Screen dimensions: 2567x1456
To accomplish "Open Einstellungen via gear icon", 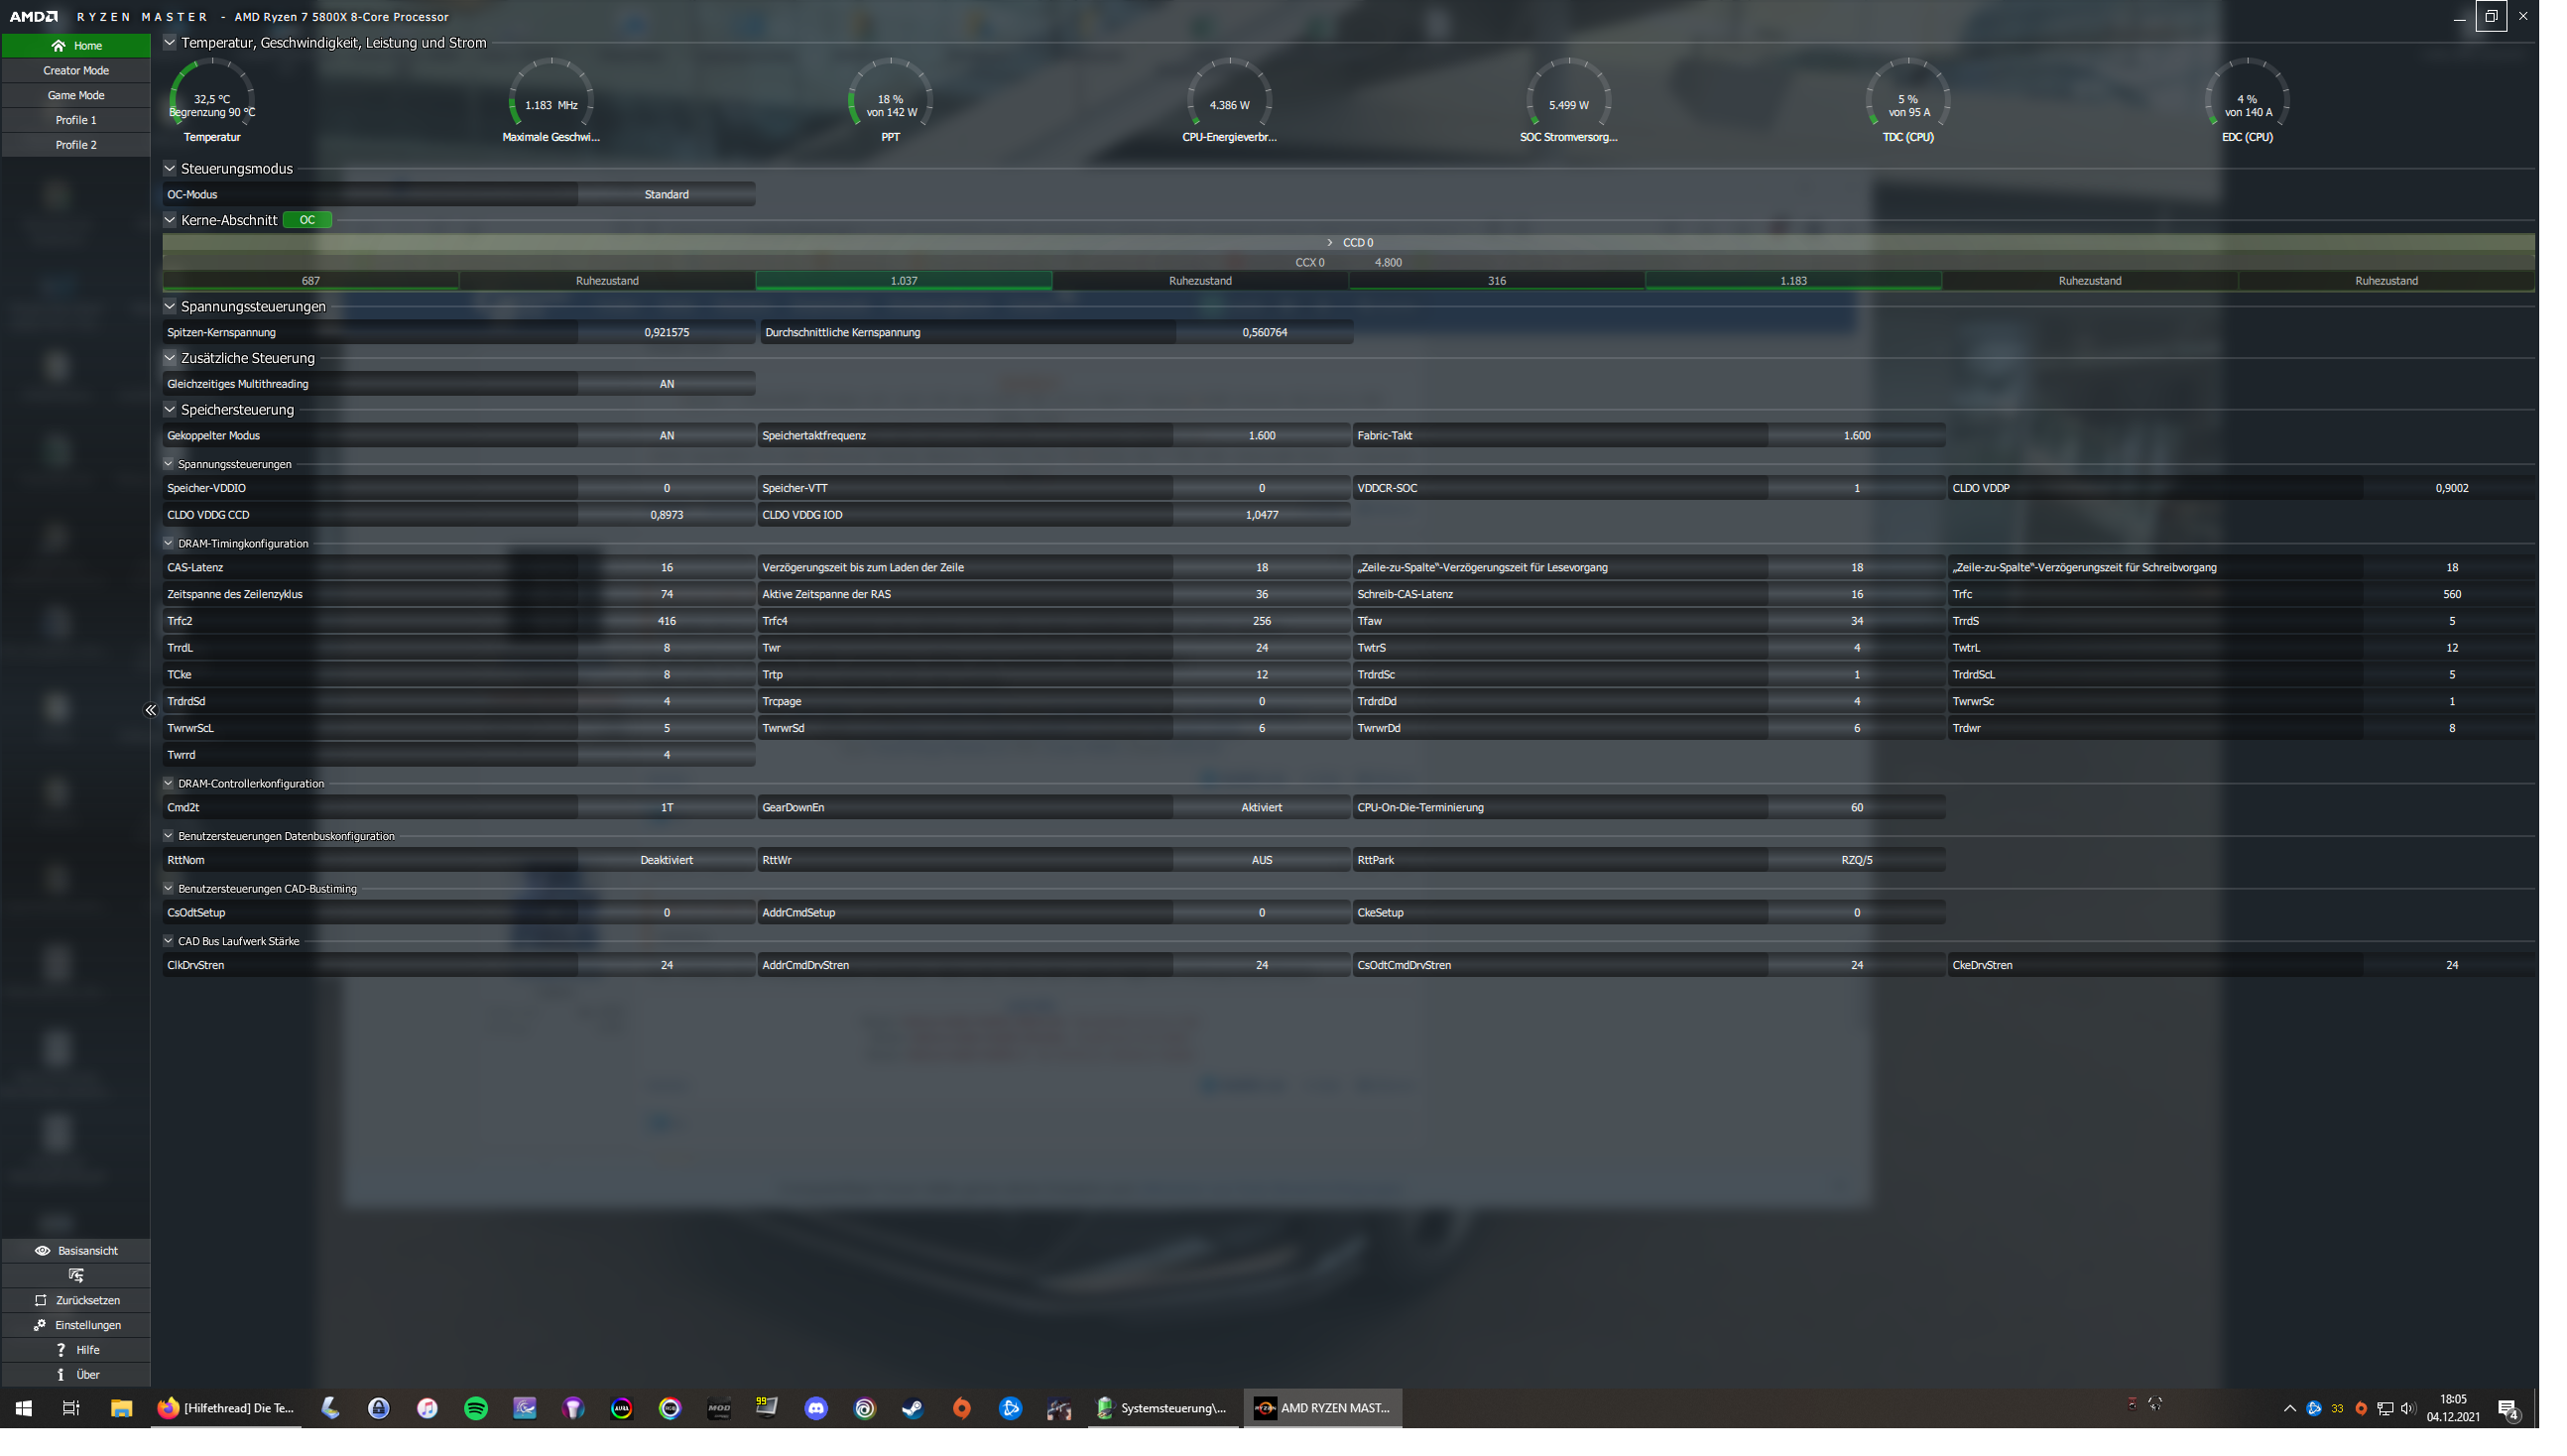I will tap(40, 1325).
